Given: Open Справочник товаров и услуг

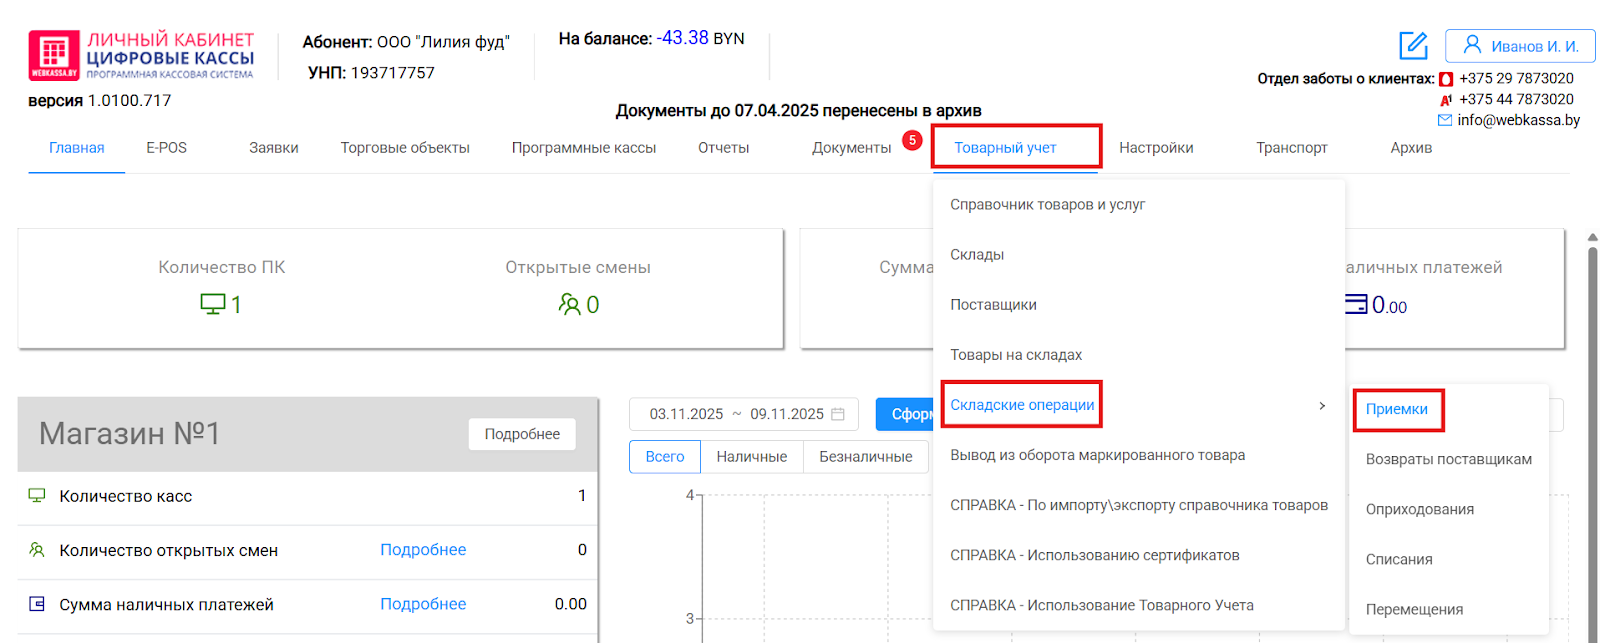Looking at the screenshot, I should pos(1047,205).
